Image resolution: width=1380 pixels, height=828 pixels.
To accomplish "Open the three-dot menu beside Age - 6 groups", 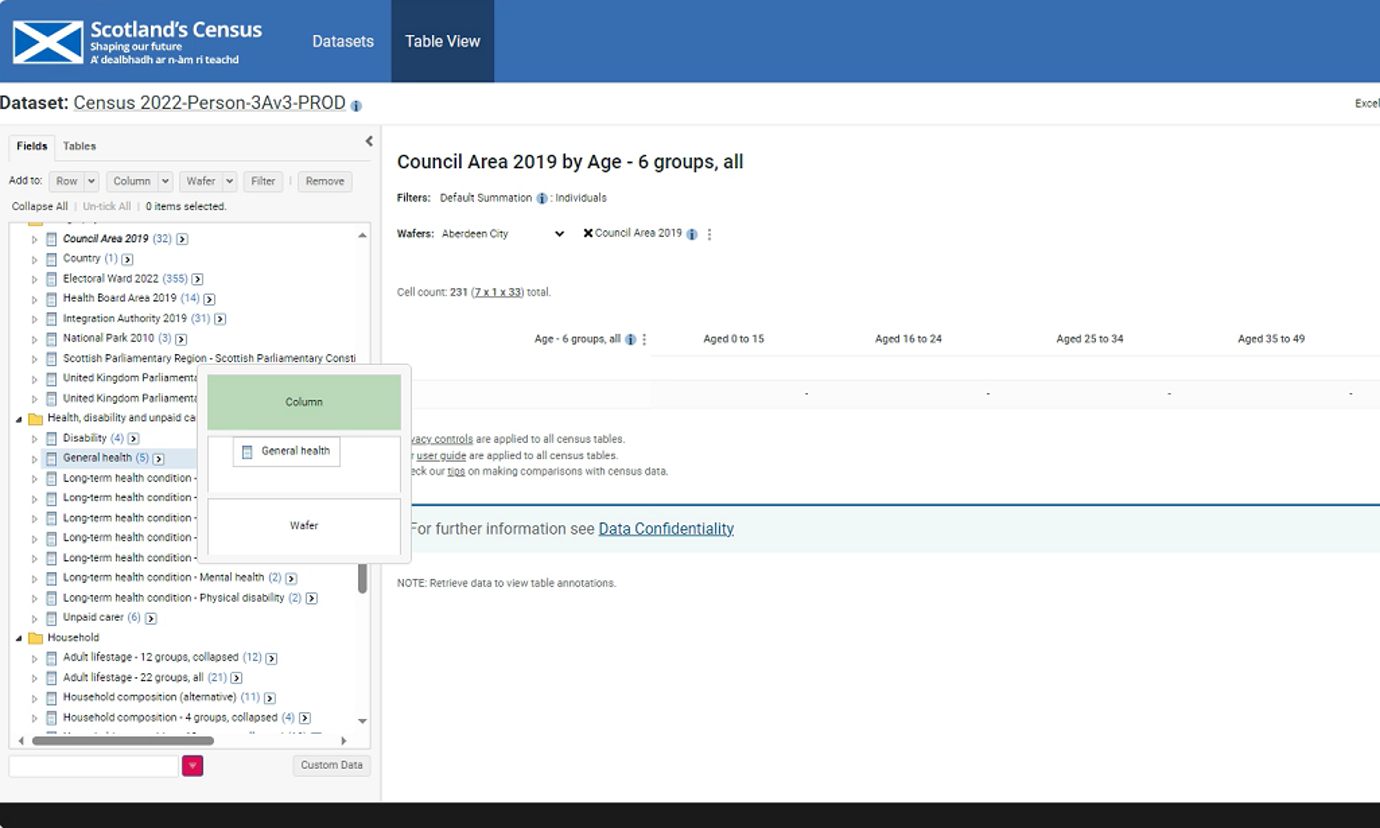I will [644, 340].
